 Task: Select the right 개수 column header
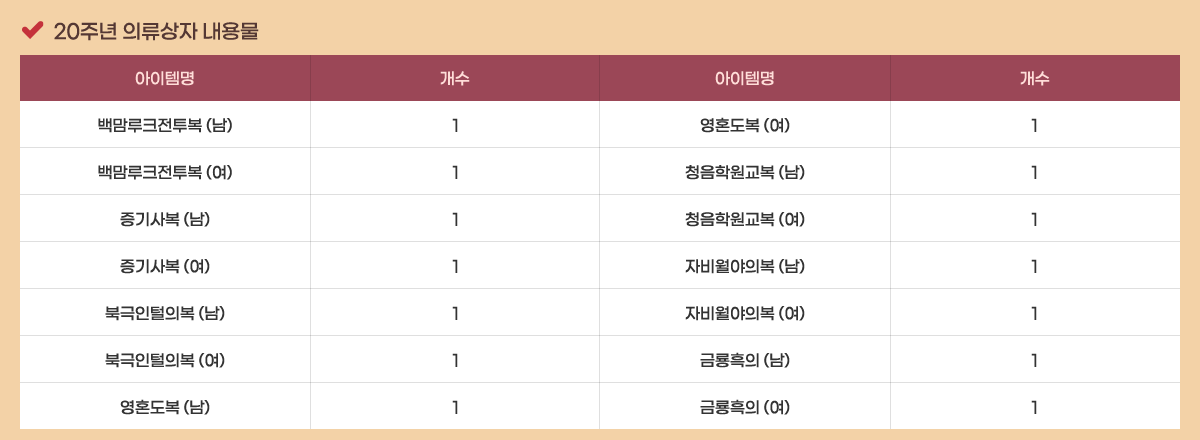pyautogui.click(x=1034, y=78)
